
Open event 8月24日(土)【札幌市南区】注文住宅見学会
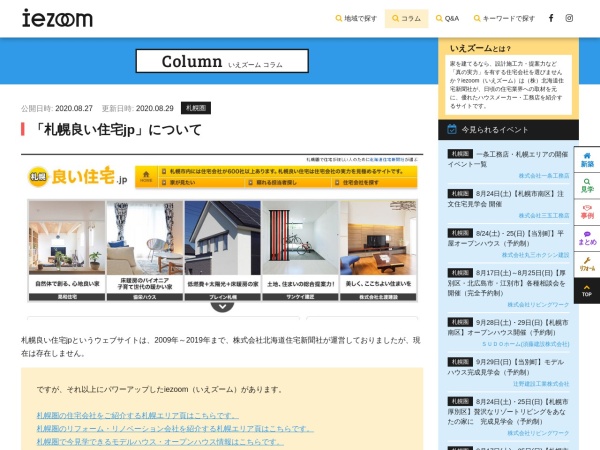click(508, 199)
